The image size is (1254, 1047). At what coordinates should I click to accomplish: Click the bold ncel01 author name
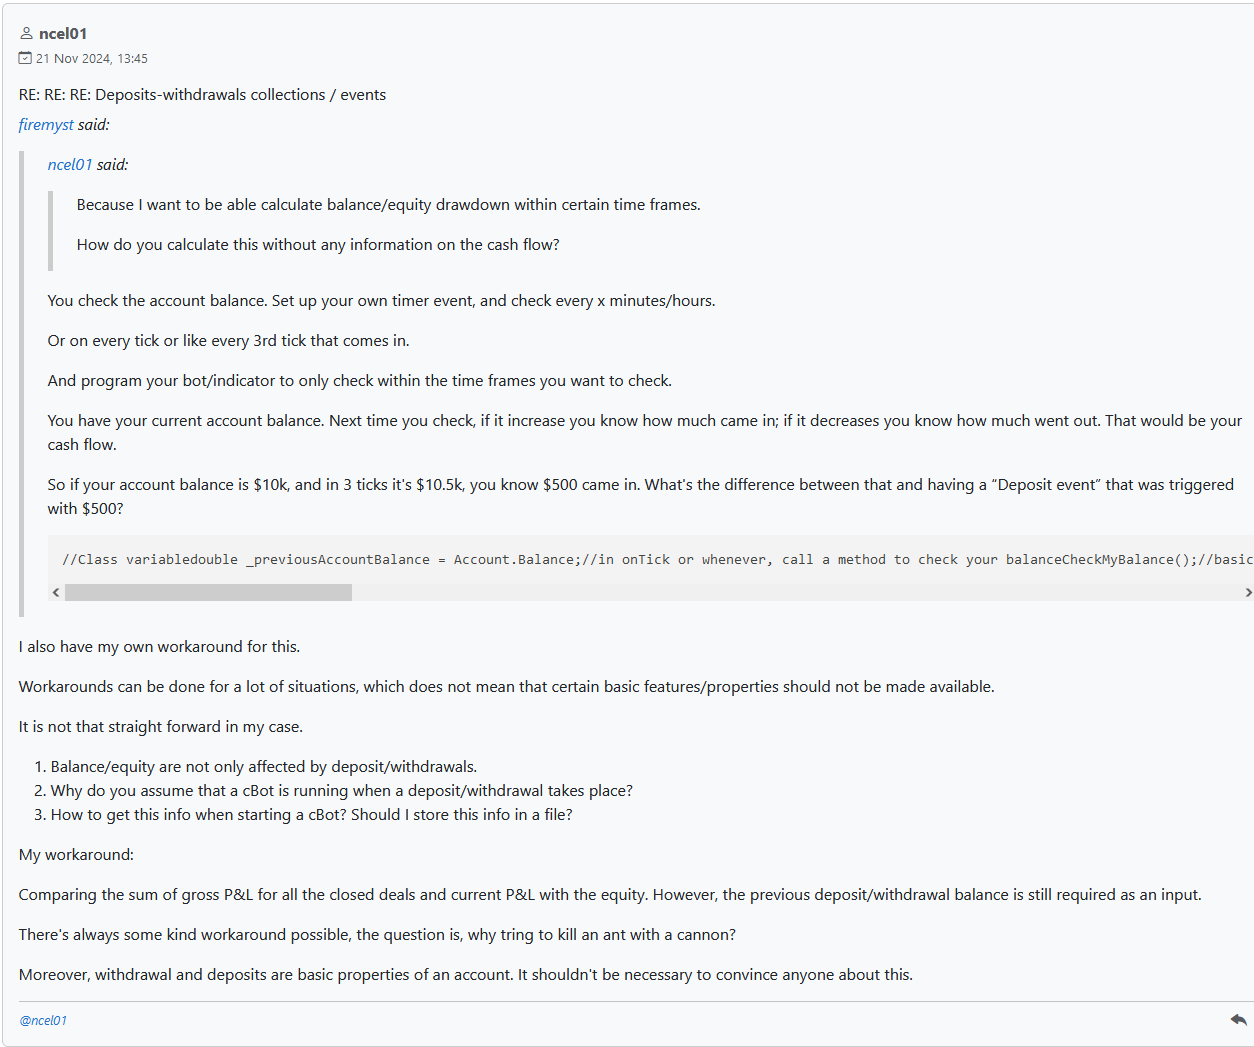tap(63, 34)
